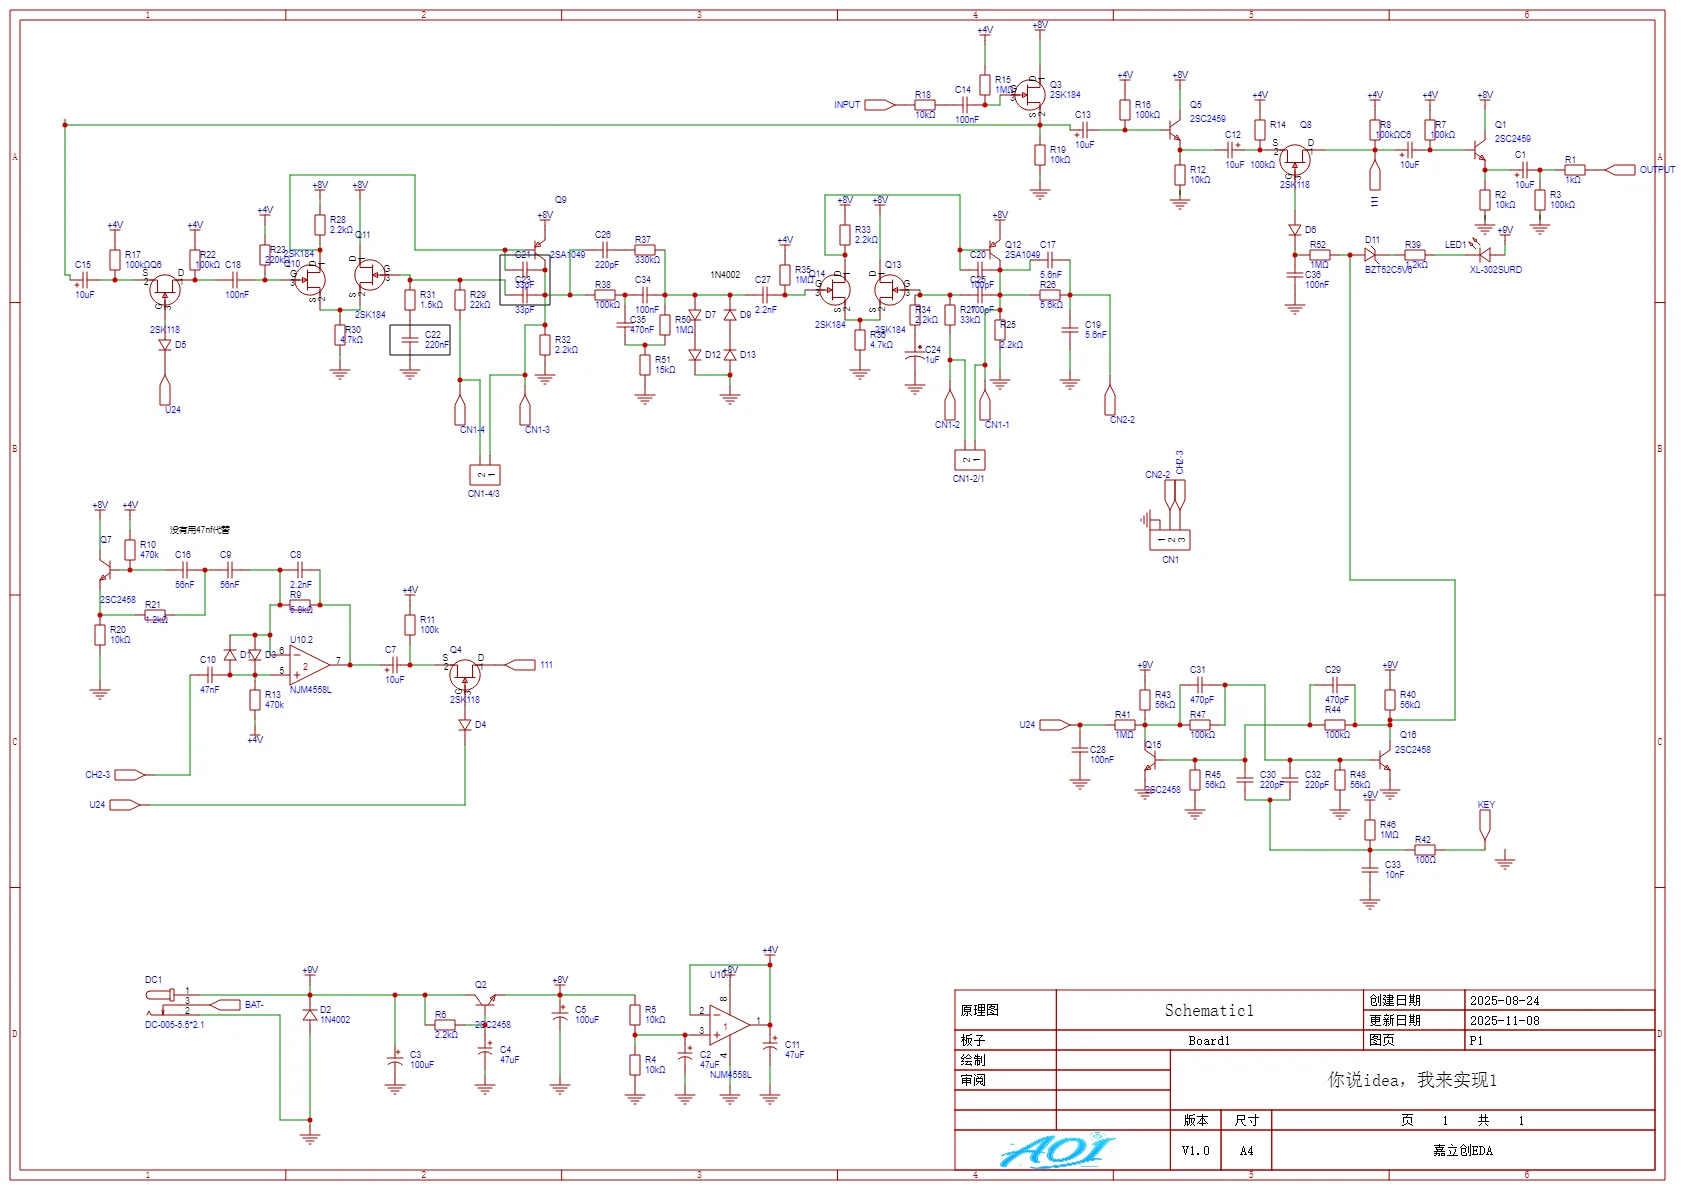
Task: Click the INPUT port symbol
Action: pos(879,105)
